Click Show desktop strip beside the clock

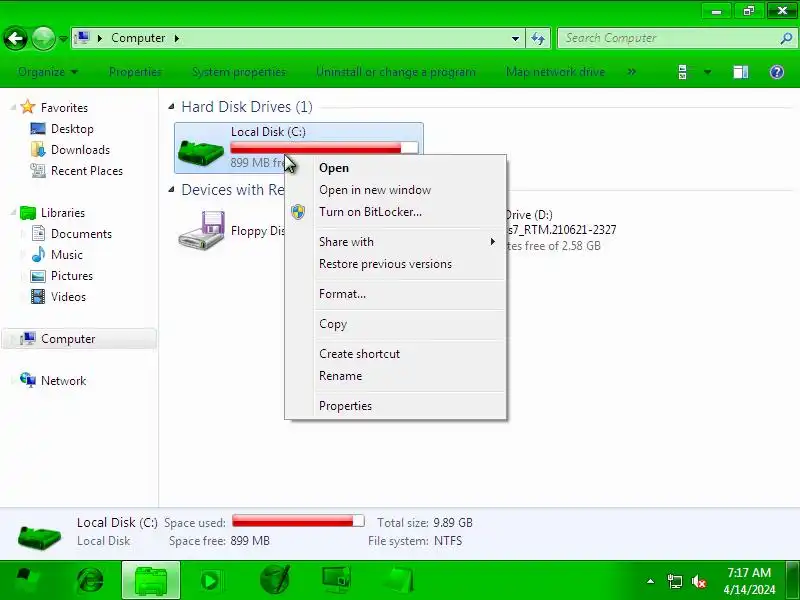(793, 580)
